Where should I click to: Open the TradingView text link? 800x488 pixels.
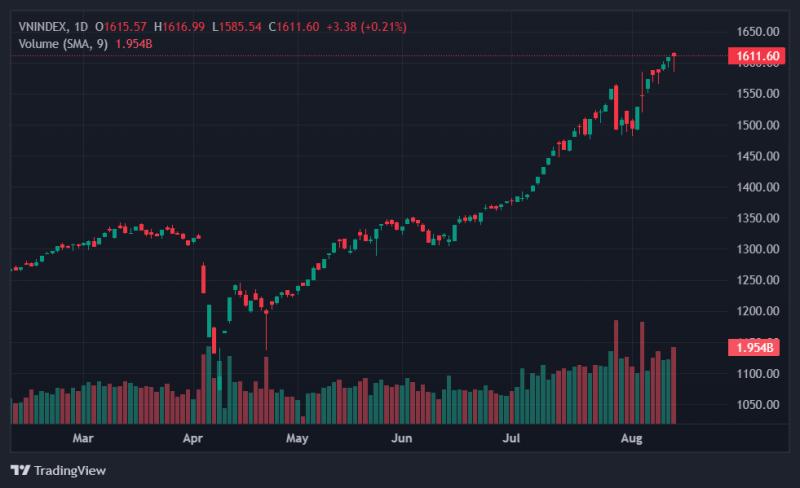[70, 470]
